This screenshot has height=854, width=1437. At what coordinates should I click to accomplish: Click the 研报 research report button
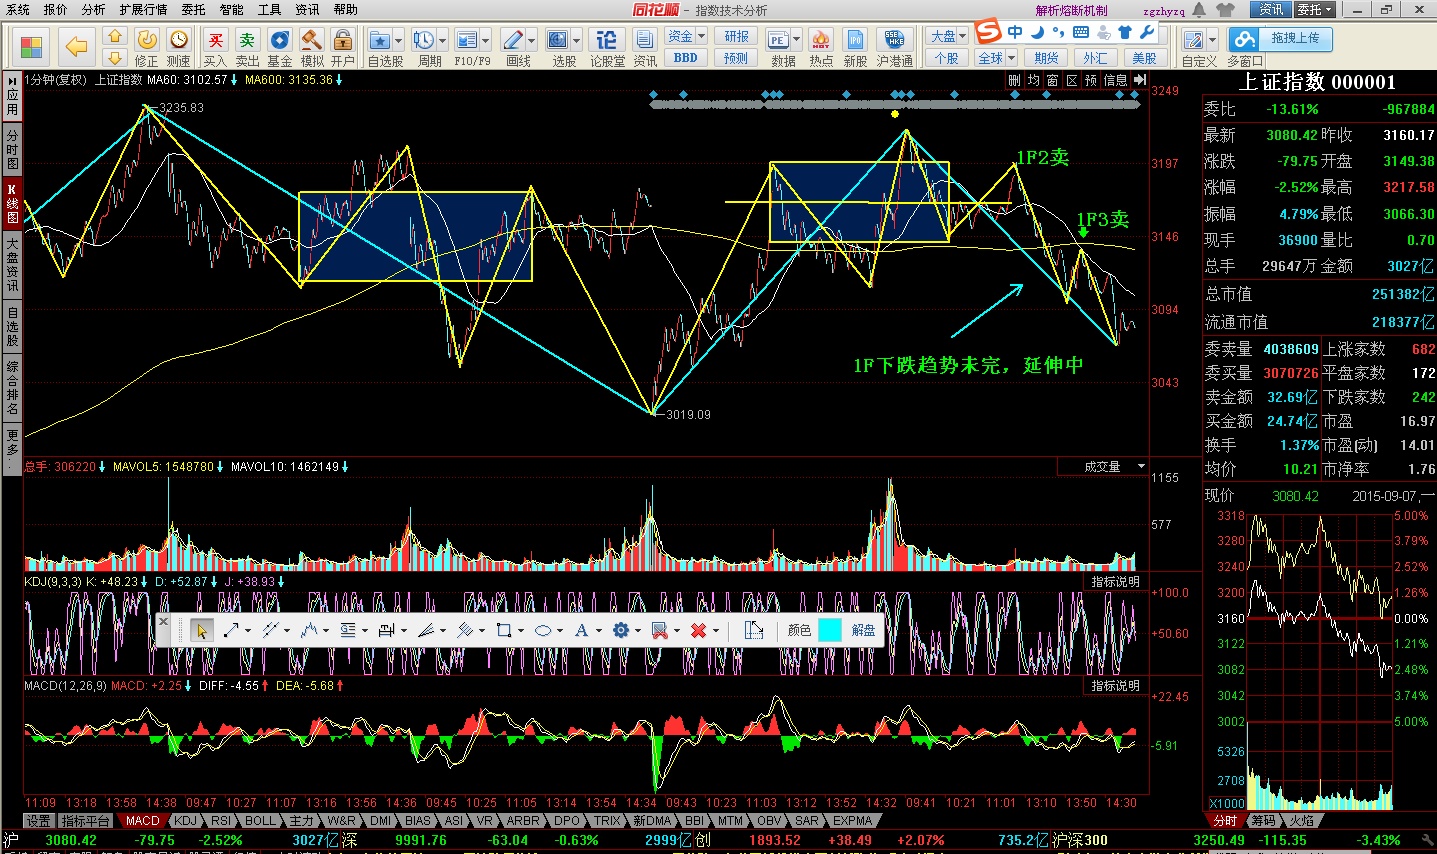(x=736, y=36)
